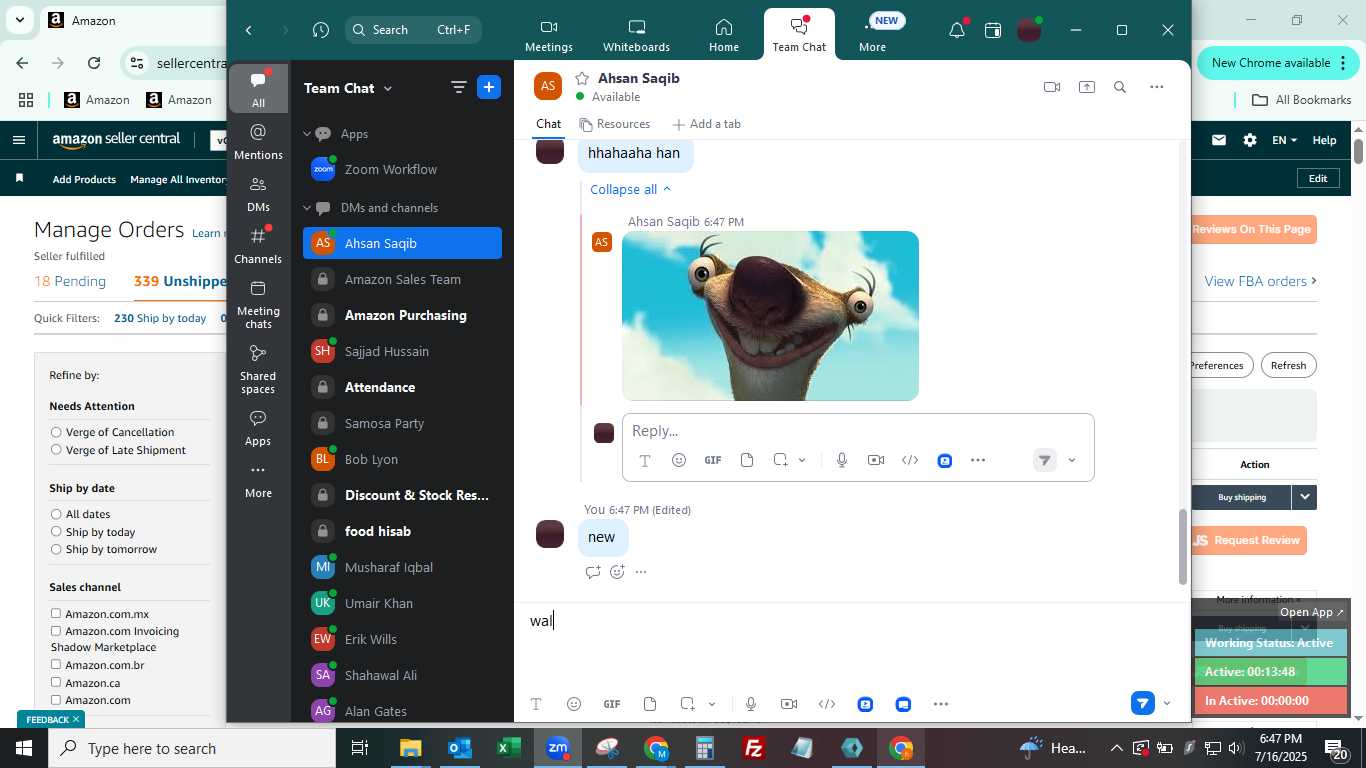Click the Refresh button in Seller Central
This screenshot has height=768, width=1366.
[1288, 365]
